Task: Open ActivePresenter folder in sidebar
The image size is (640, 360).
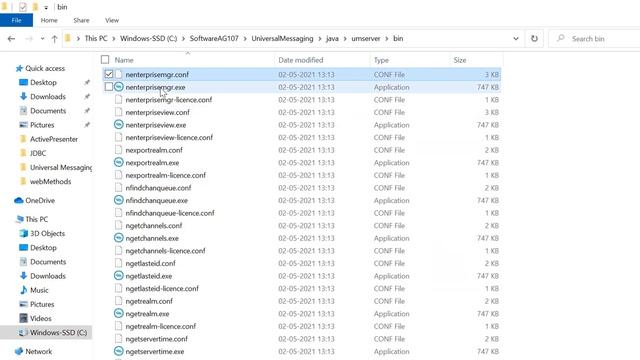Action: point(53,139)
